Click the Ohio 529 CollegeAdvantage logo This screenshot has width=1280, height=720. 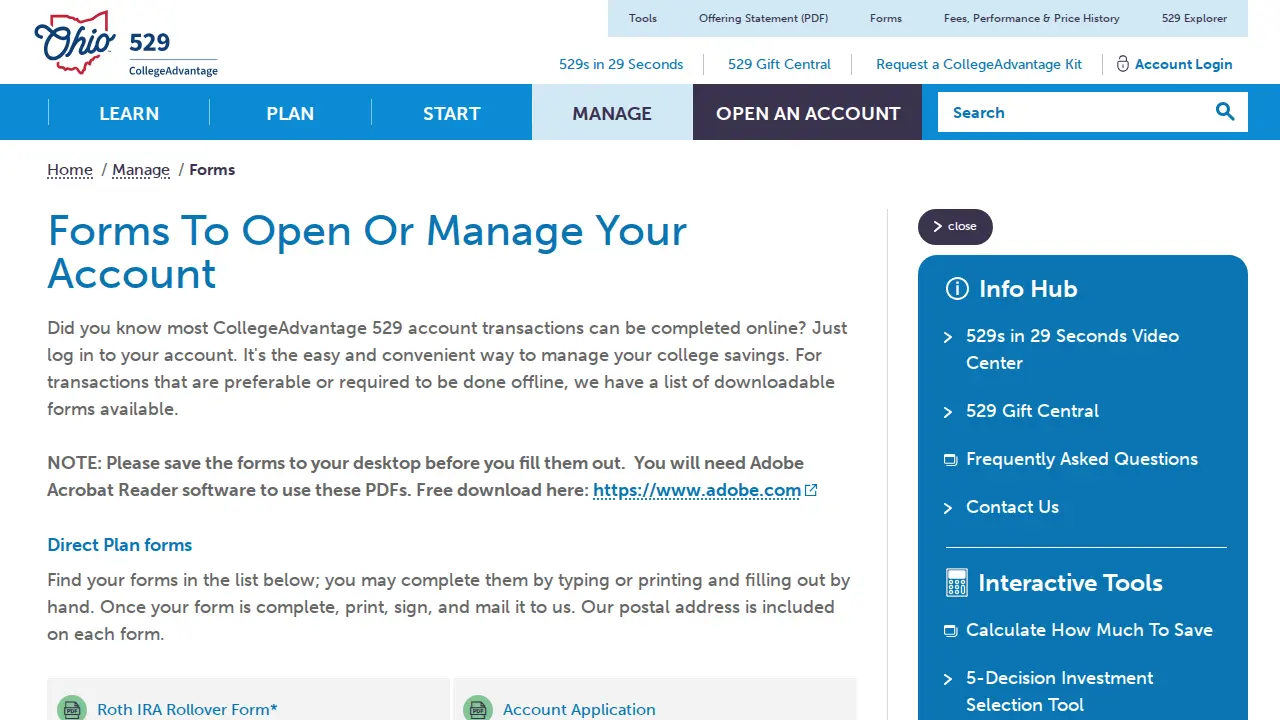(x=126, y=43)
